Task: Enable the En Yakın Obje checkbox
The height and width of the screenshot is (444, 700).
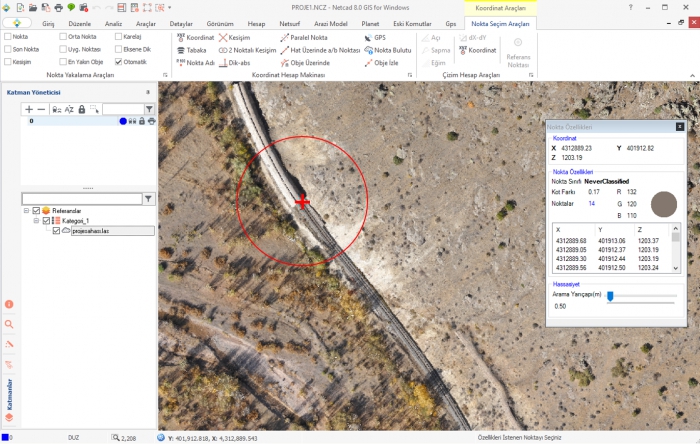Action: 63,62
